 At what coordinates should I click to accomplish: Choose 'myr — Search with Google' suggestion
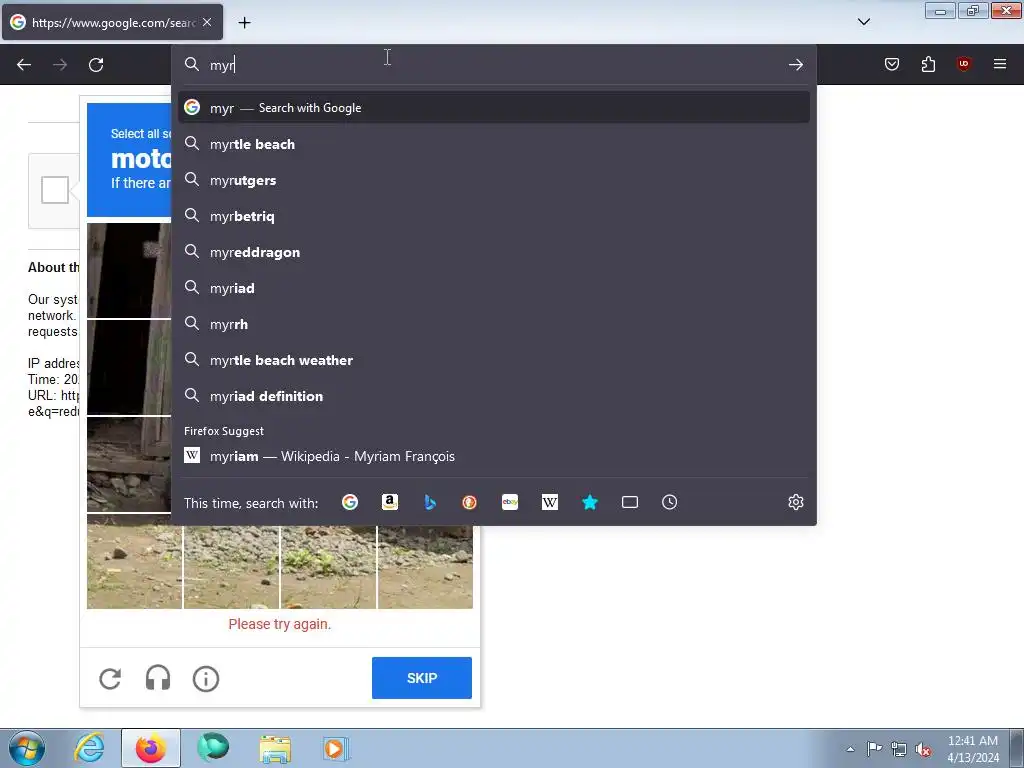tap(494, 108)
